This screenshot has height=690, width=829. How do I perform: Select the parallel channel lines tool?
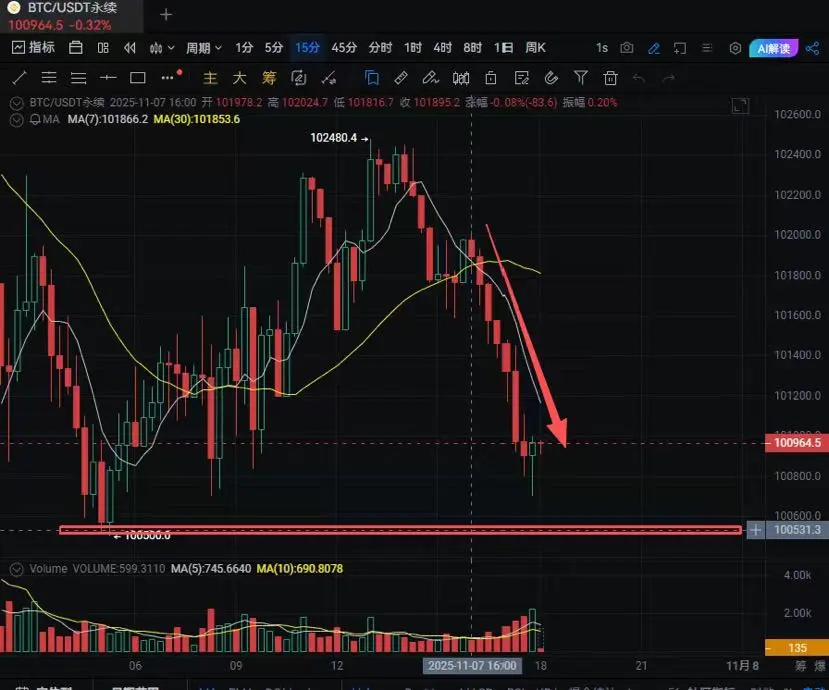click(x=49, y=78)
